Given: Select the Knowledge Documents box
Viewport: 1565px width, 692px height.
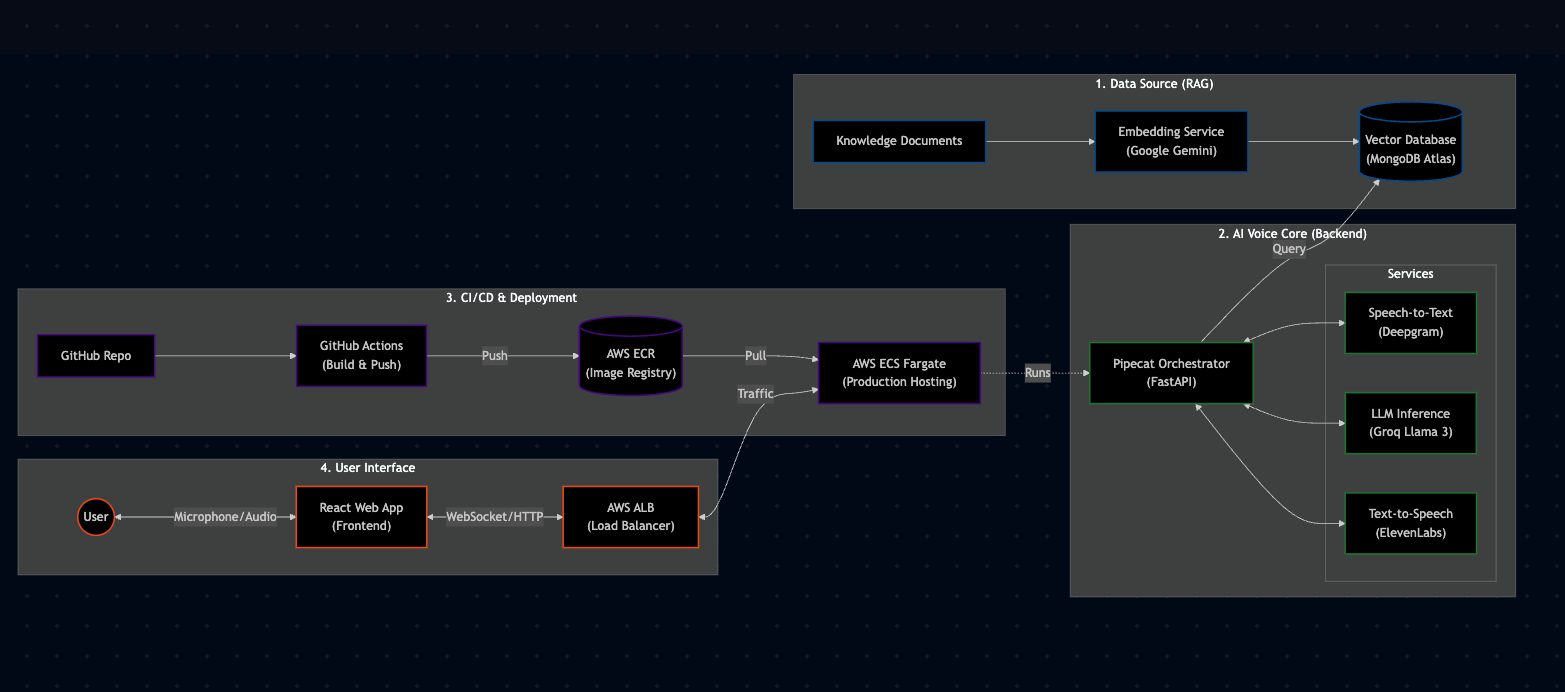Looking at the screenshot, I should [x=899, y=141].
